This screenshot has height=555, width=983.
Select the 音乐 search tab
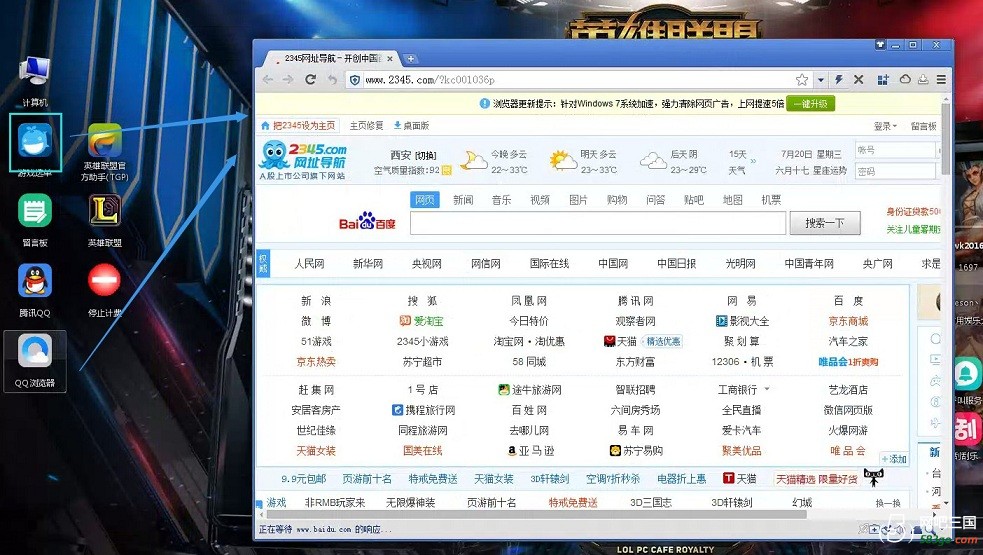[502, 199]
